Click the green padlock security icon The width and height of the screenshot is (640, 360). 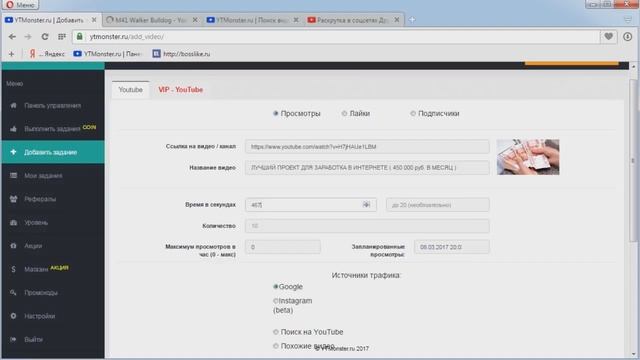80,36
